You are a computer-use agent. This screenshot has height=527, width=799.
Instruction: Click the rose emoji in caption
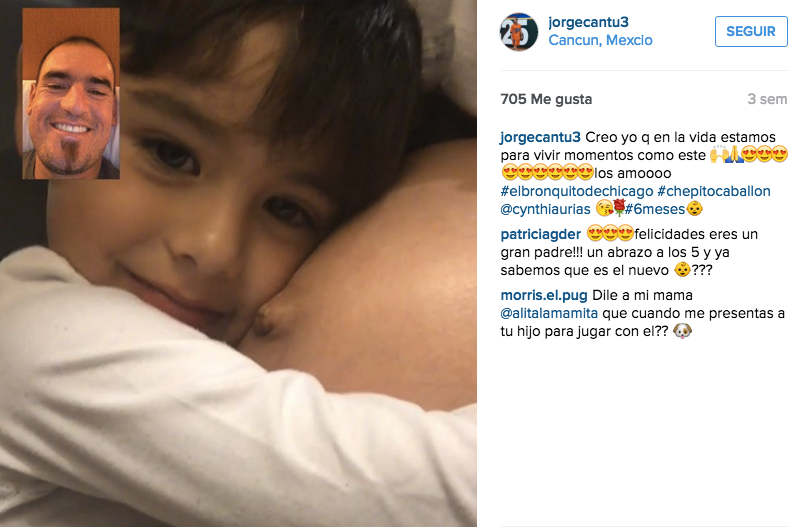click(x=619, y=208)
